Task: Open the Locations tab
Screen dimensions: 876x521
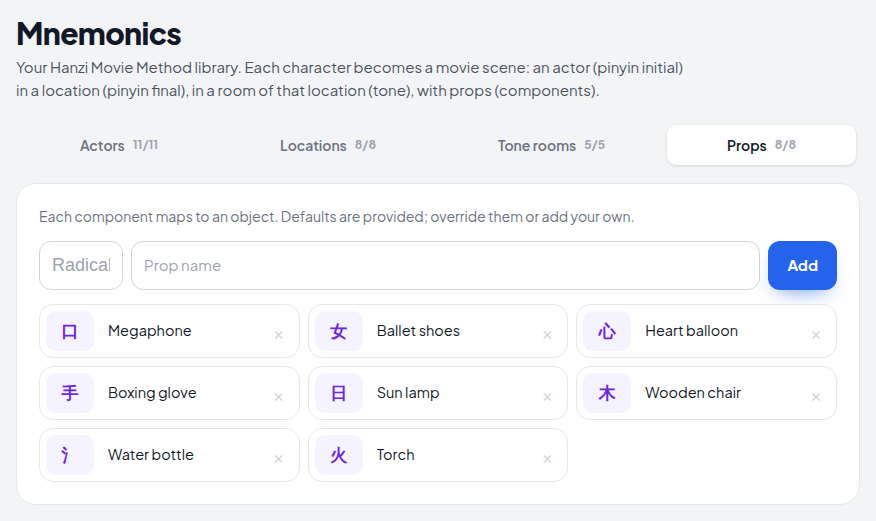Action: coord(327,145)
